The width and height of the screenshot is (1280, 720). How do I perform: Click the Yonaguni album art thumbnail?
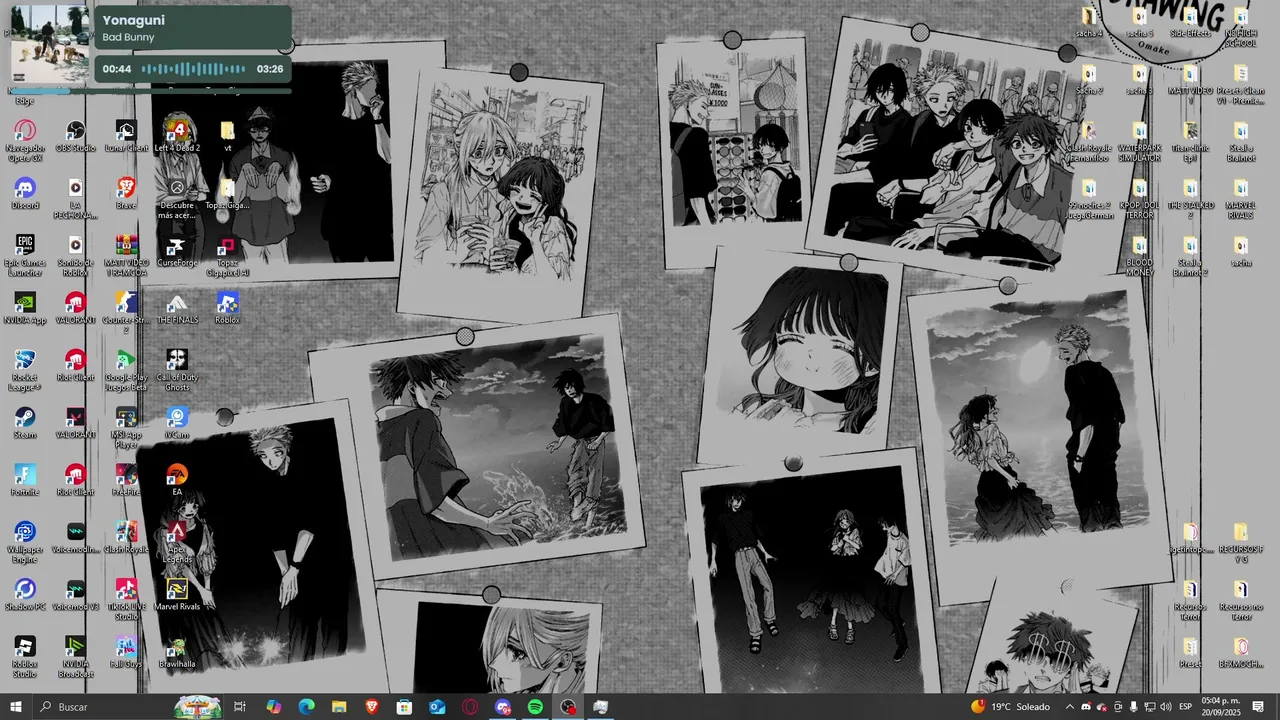(x=50, y=44)
